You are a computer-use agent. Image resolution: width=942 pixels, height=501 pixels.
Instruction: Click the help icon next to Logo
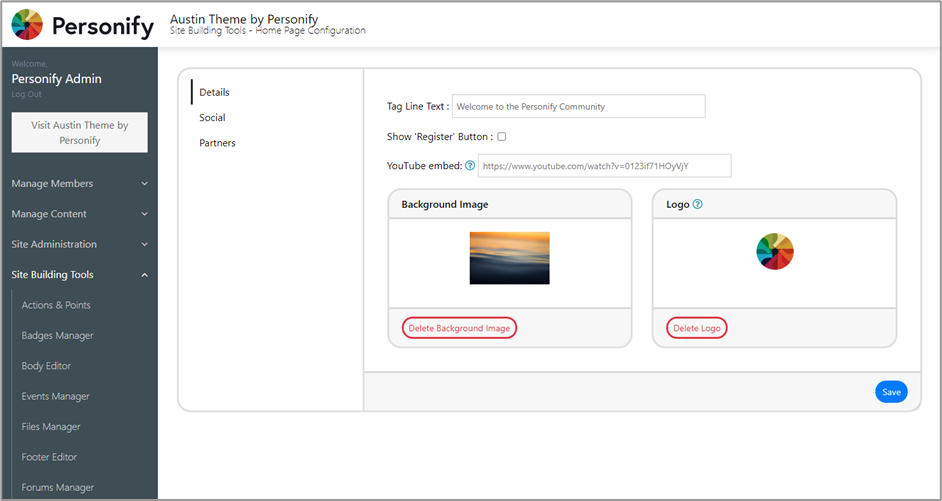698,204
